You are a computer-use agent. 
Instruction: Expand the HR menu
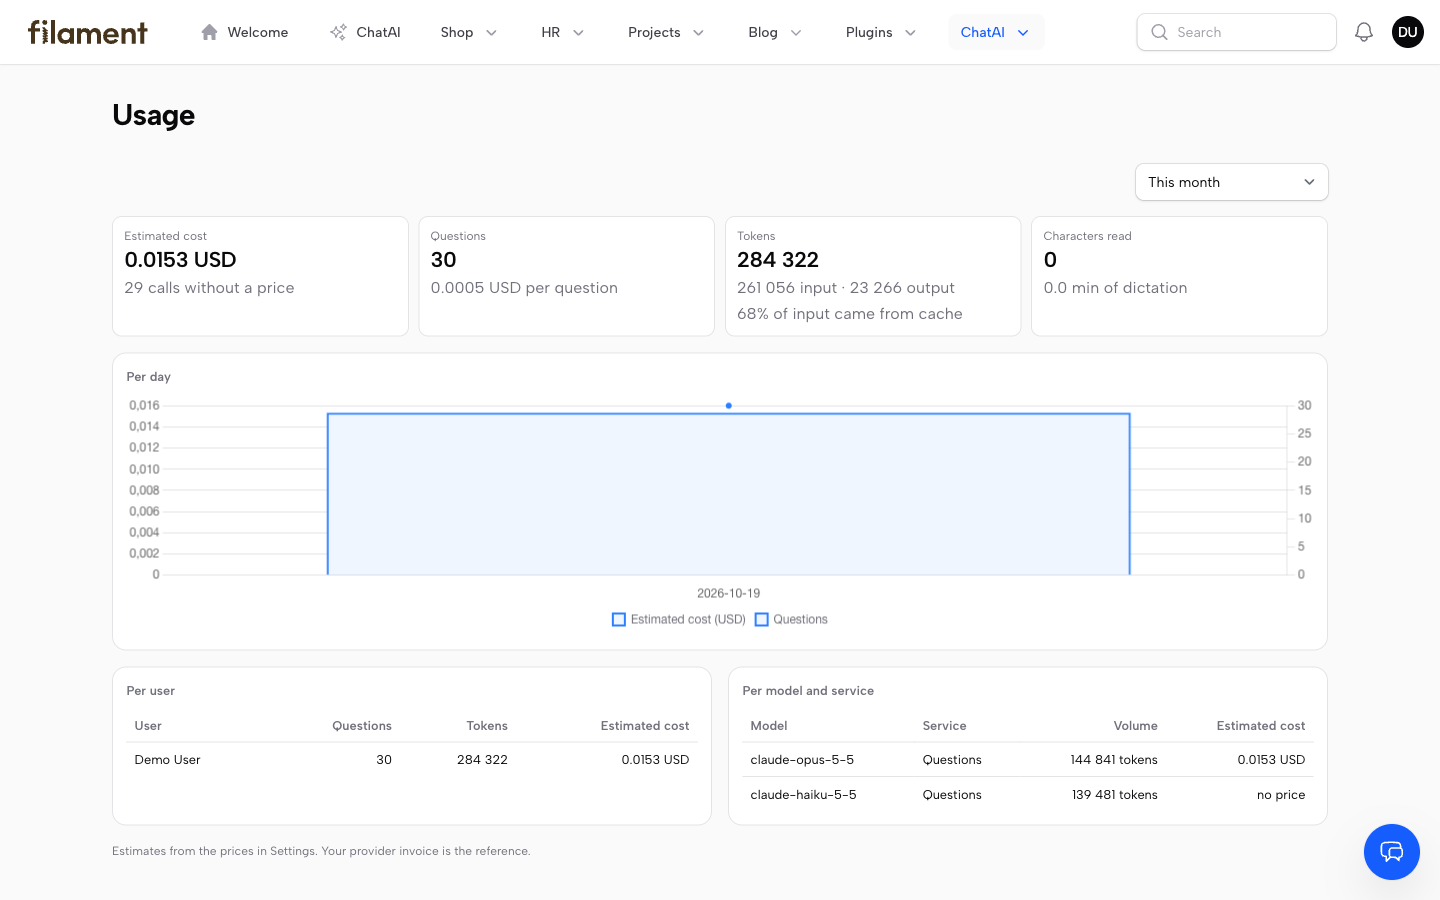tap(563, 32)
